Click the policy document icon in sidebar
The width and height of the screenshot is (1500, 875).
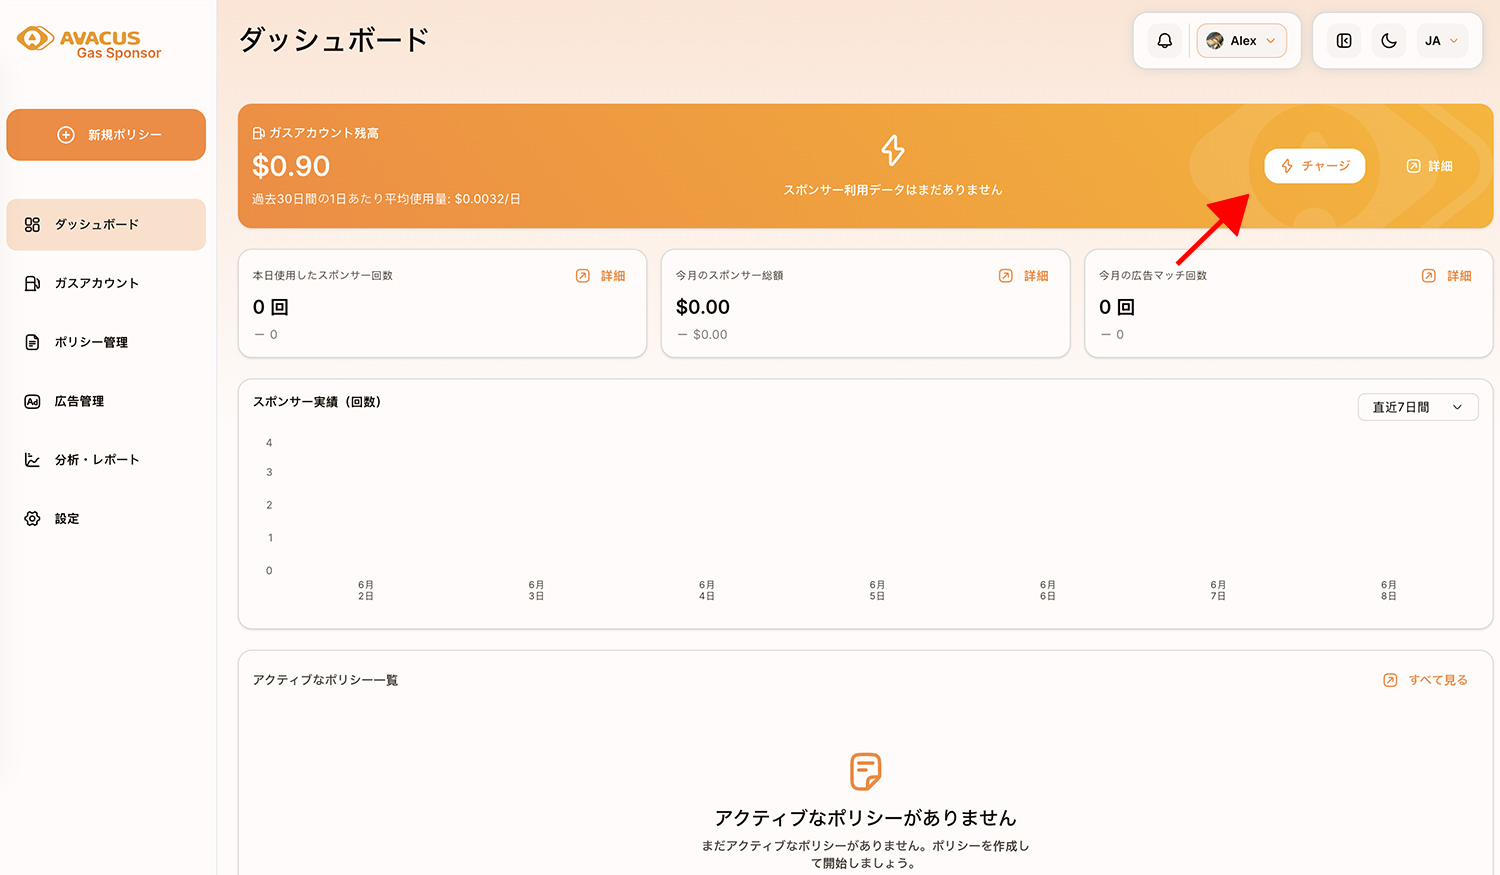tap(32, 342)
